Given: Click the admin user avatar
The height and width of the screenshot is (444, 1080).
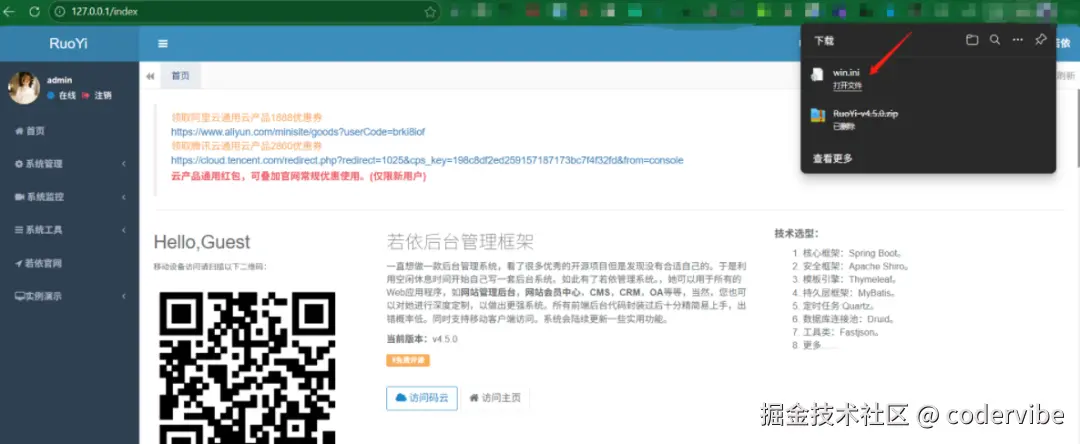Looking at the screenshot, I should [x=23, y=88].
